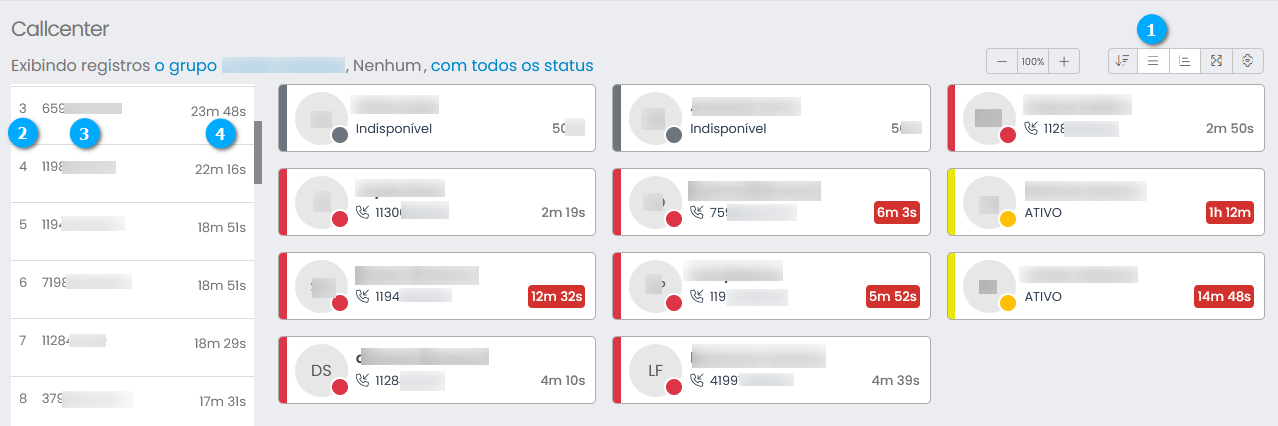This screenshot has height=426, width=1278.
Task: Click the phone icon on 2m 50s card
Action: [x=1032, y=128]
